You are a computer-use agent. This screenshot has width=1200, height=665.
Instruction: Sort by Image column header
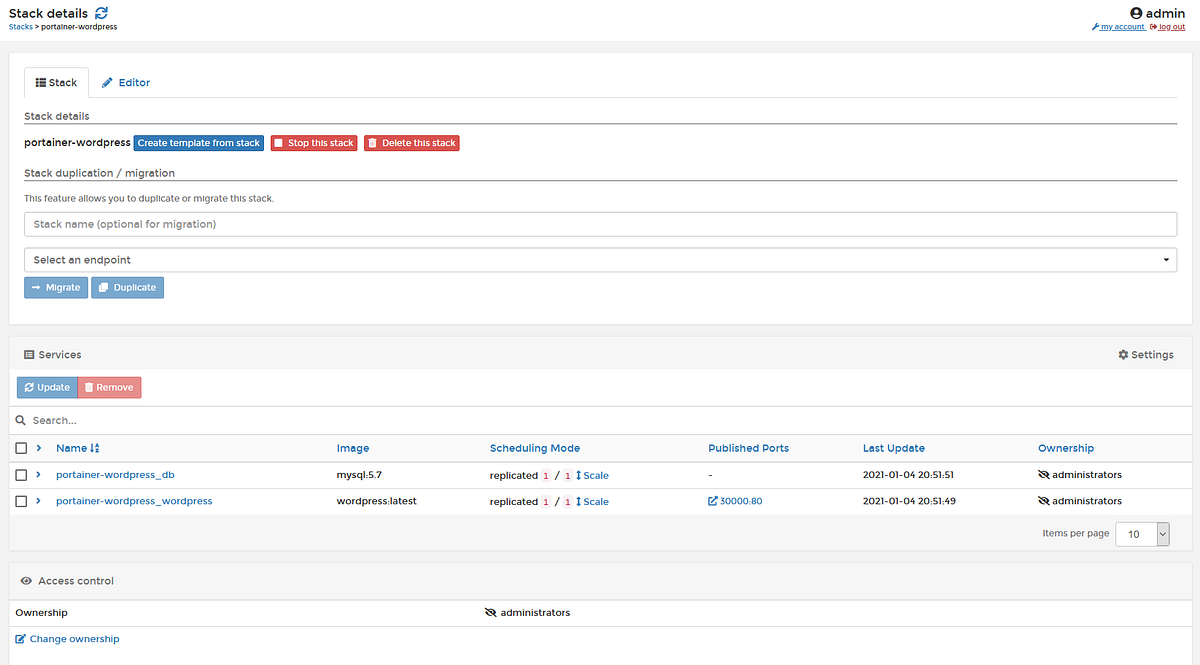353,448
